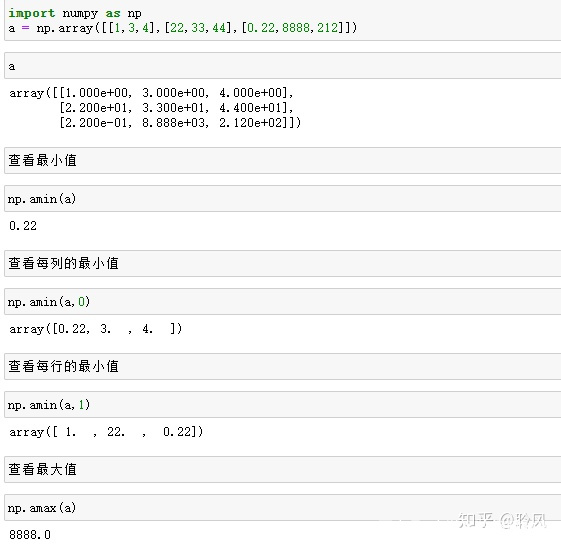This screenshot has height=544, width=561.
Task: Click the 'a = np.array' code line
Action: tap(182, 28)
